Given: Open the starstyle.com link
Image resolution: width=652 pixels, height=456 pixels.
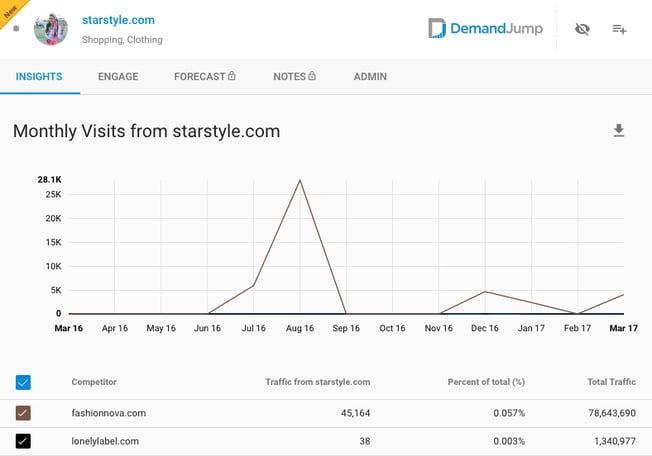Looking at the screenshot, I should (x=119, y=20).
